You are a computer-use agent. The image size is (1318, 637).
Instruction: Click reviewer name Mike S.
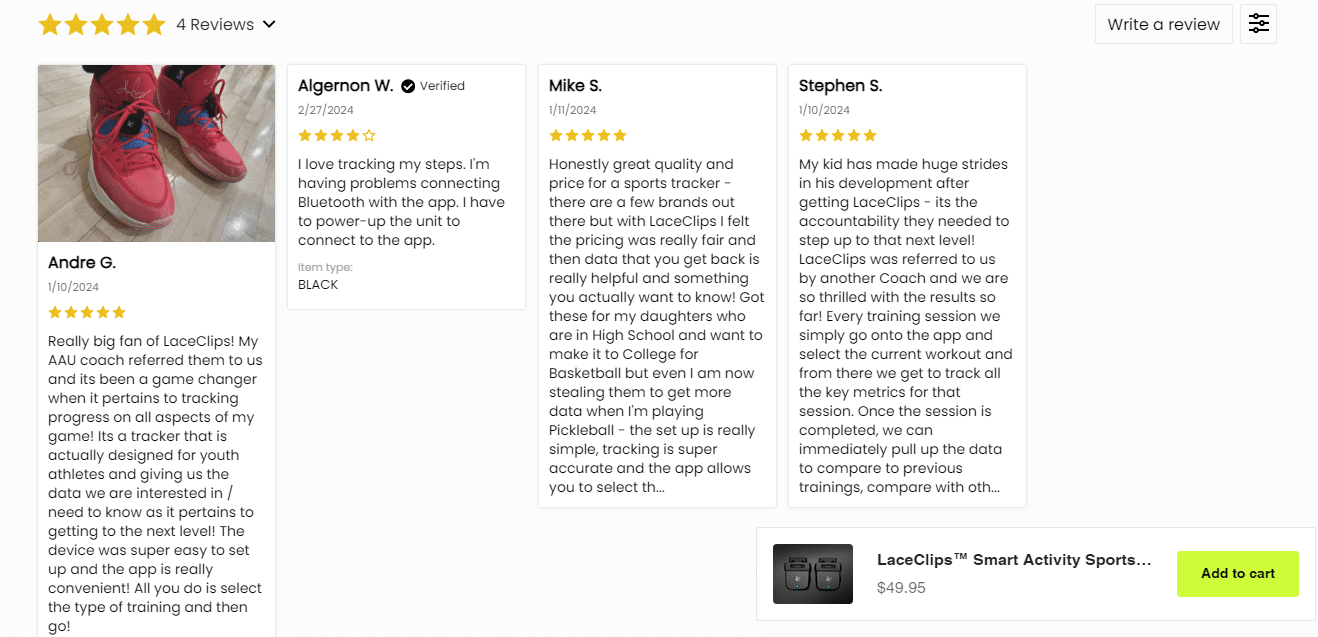tap(575, 86)
